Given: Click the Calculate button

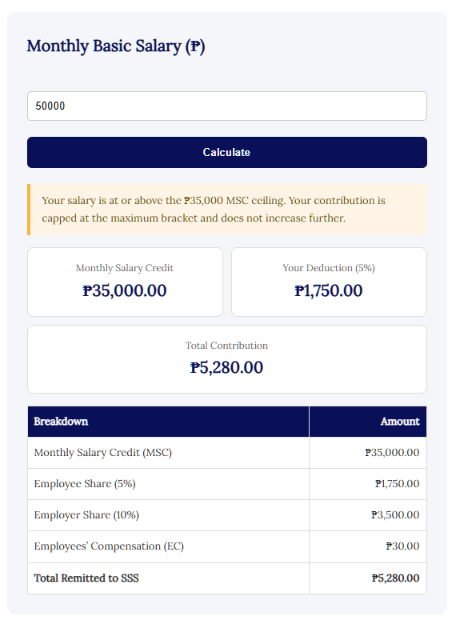Looking at the screenshot, I should pyautogui.click(x=227, y=152).
